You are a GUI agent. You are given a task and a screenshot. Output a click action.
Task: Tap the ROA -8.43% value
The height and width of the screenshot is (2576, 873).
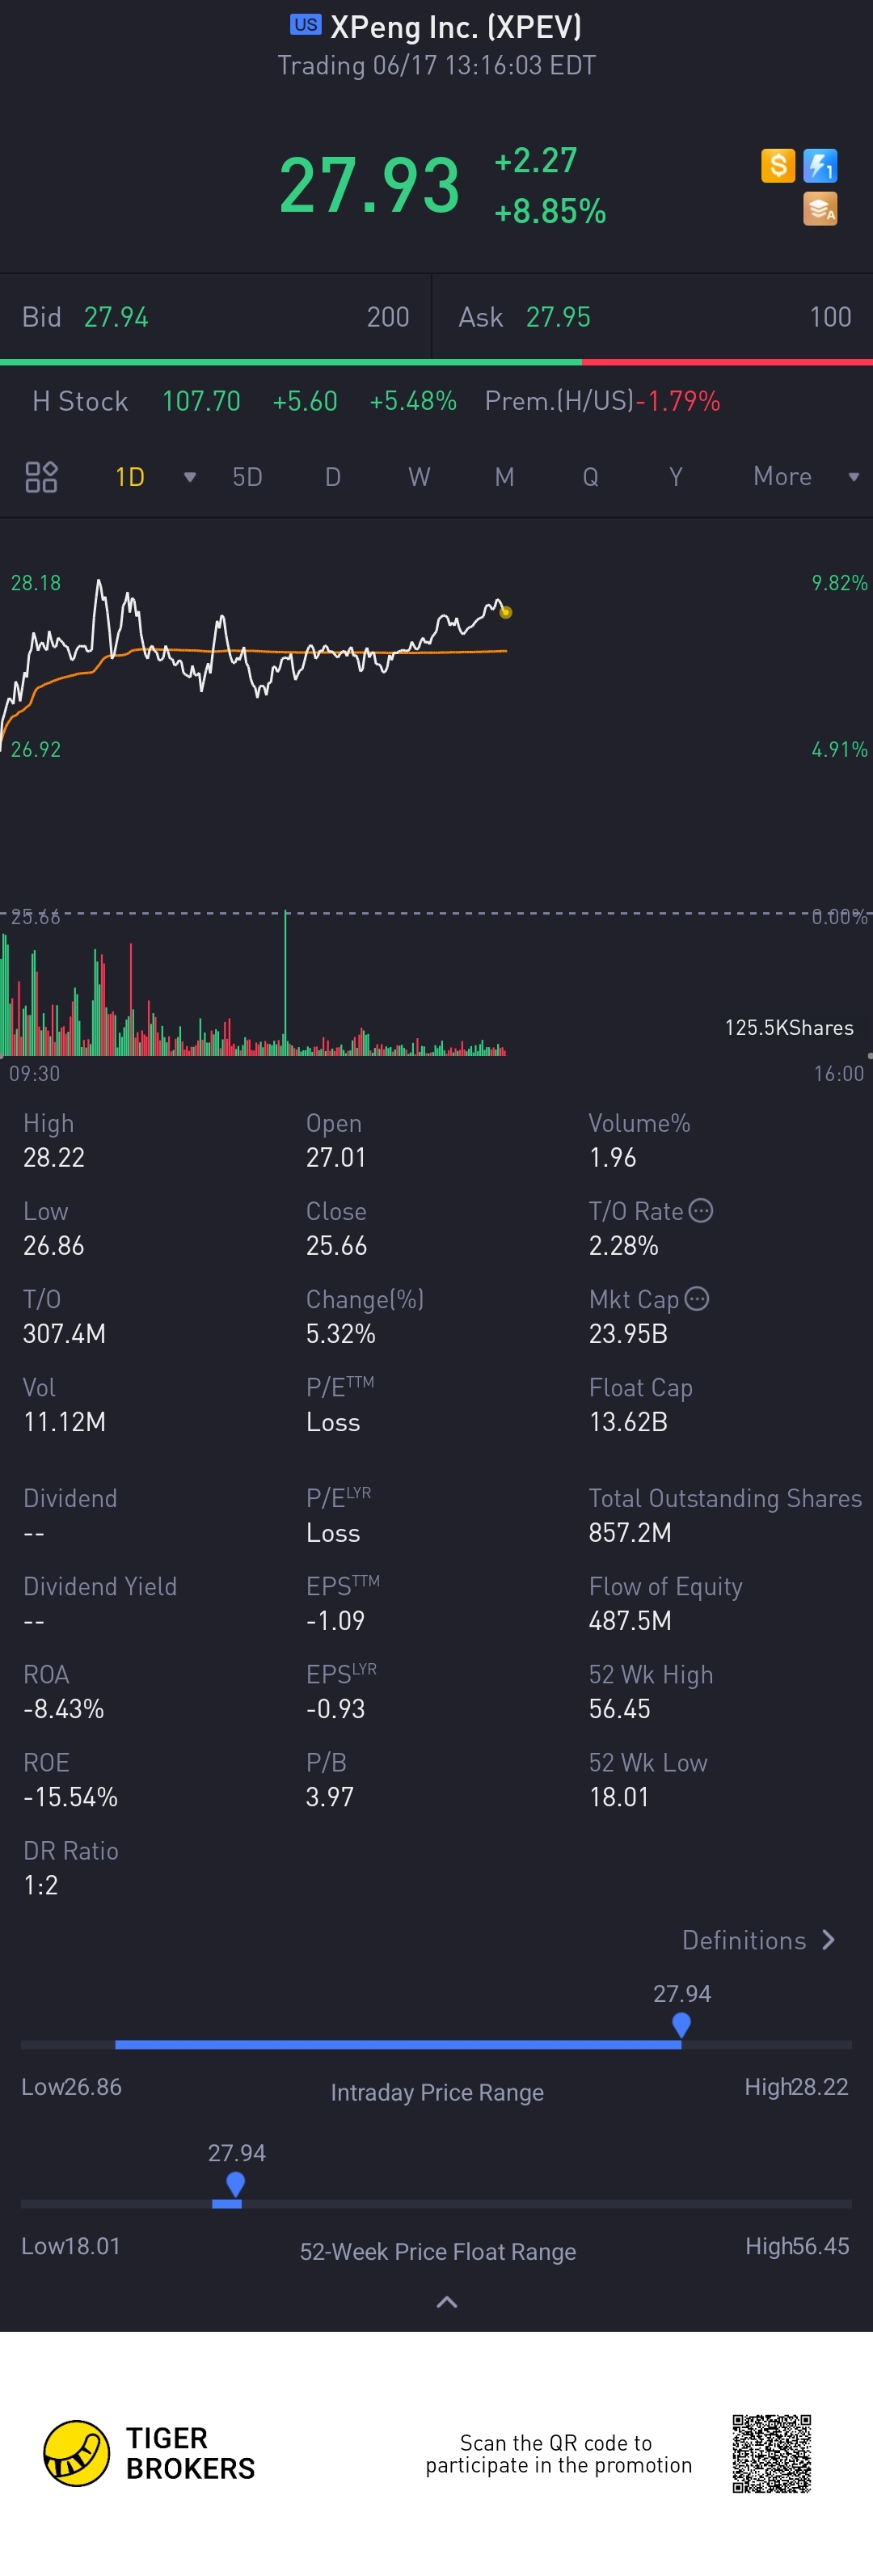(64, 1709)
